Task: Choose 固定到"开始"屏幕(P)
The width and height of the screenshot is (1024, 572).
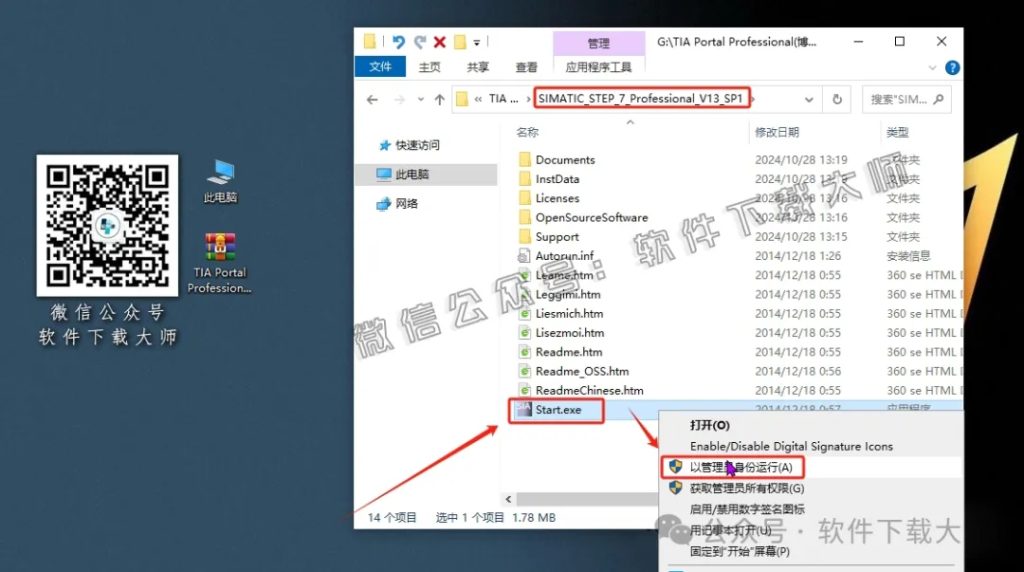Action: [740, 551]
